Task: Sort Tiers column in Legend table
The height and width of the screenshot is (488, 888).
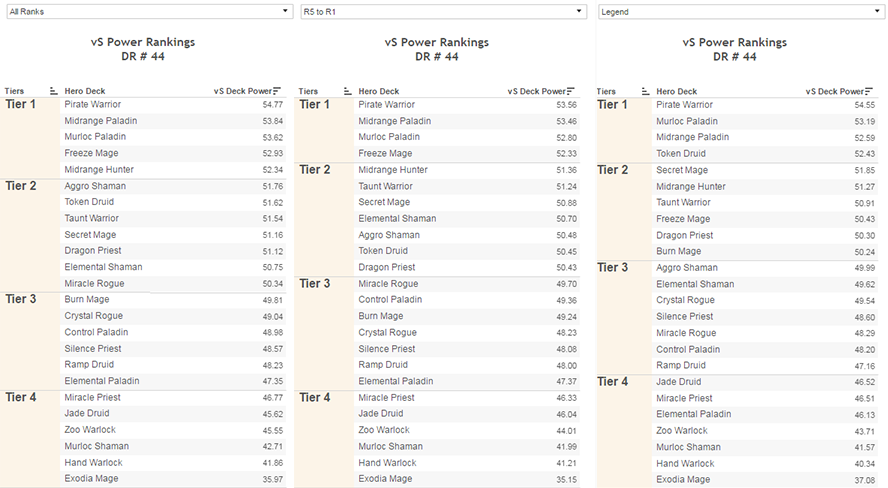Action: point(646,91)
